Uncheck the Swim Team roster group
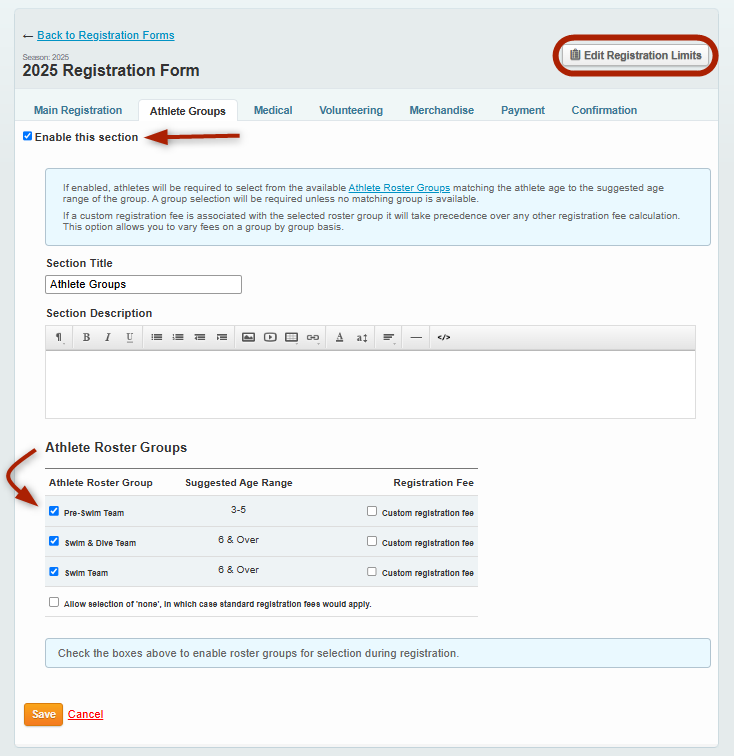This screenshot has height=756, width=734. pos(54,571)
